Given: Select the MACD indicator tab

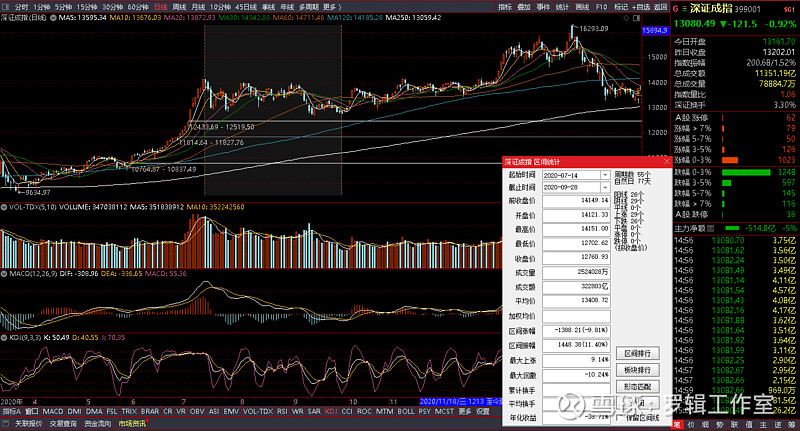Looking at the screenshot, I should coord(52,411).
